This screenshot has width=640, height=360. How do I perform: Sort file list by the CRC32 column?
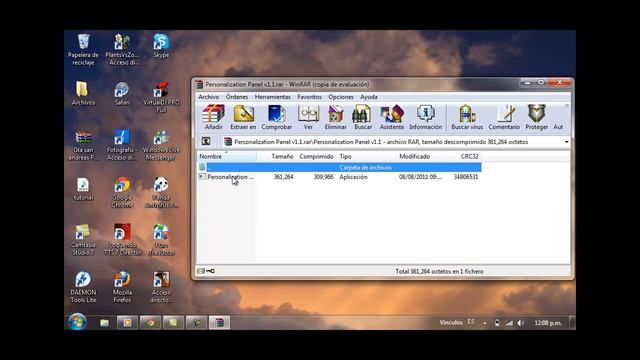pos(463,156)
